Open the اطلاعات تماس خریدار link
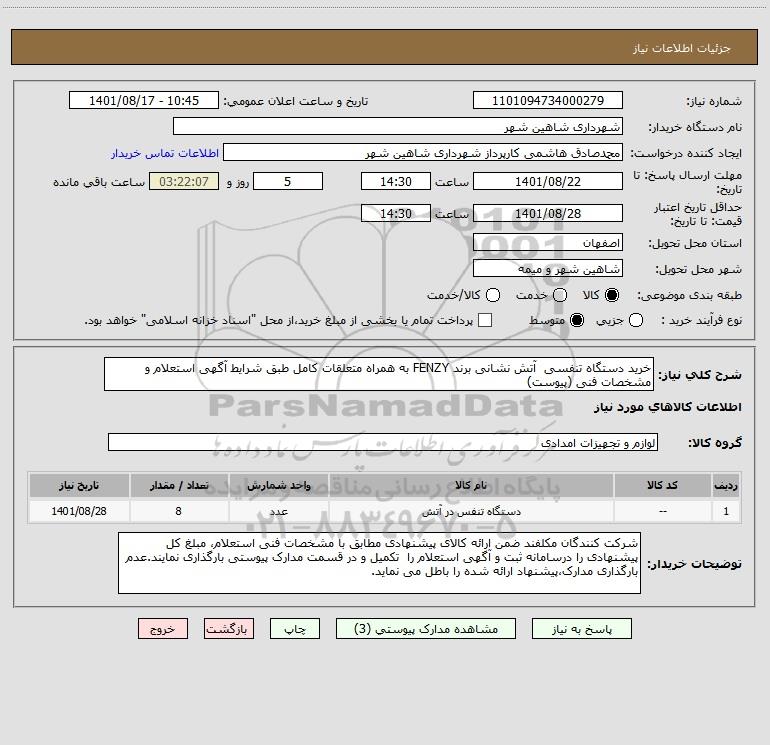The width and height of the screenshot is (770, 745). pyautogui.click(x=165, y=153)
